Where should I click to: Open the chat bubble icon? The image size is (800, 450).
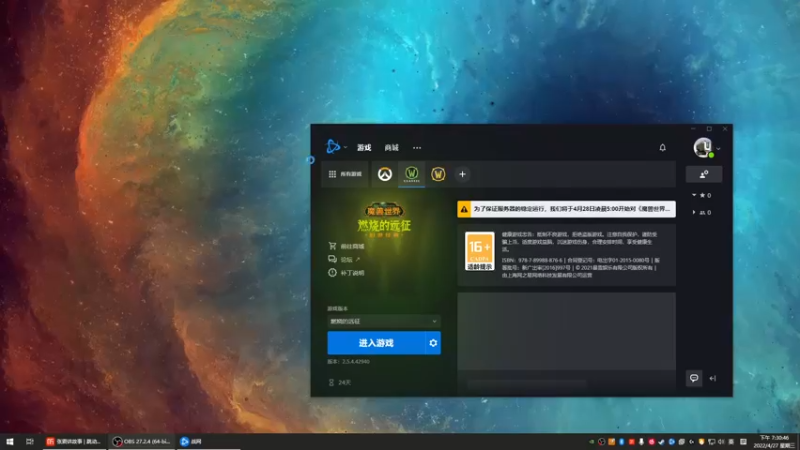coord(694,378)
